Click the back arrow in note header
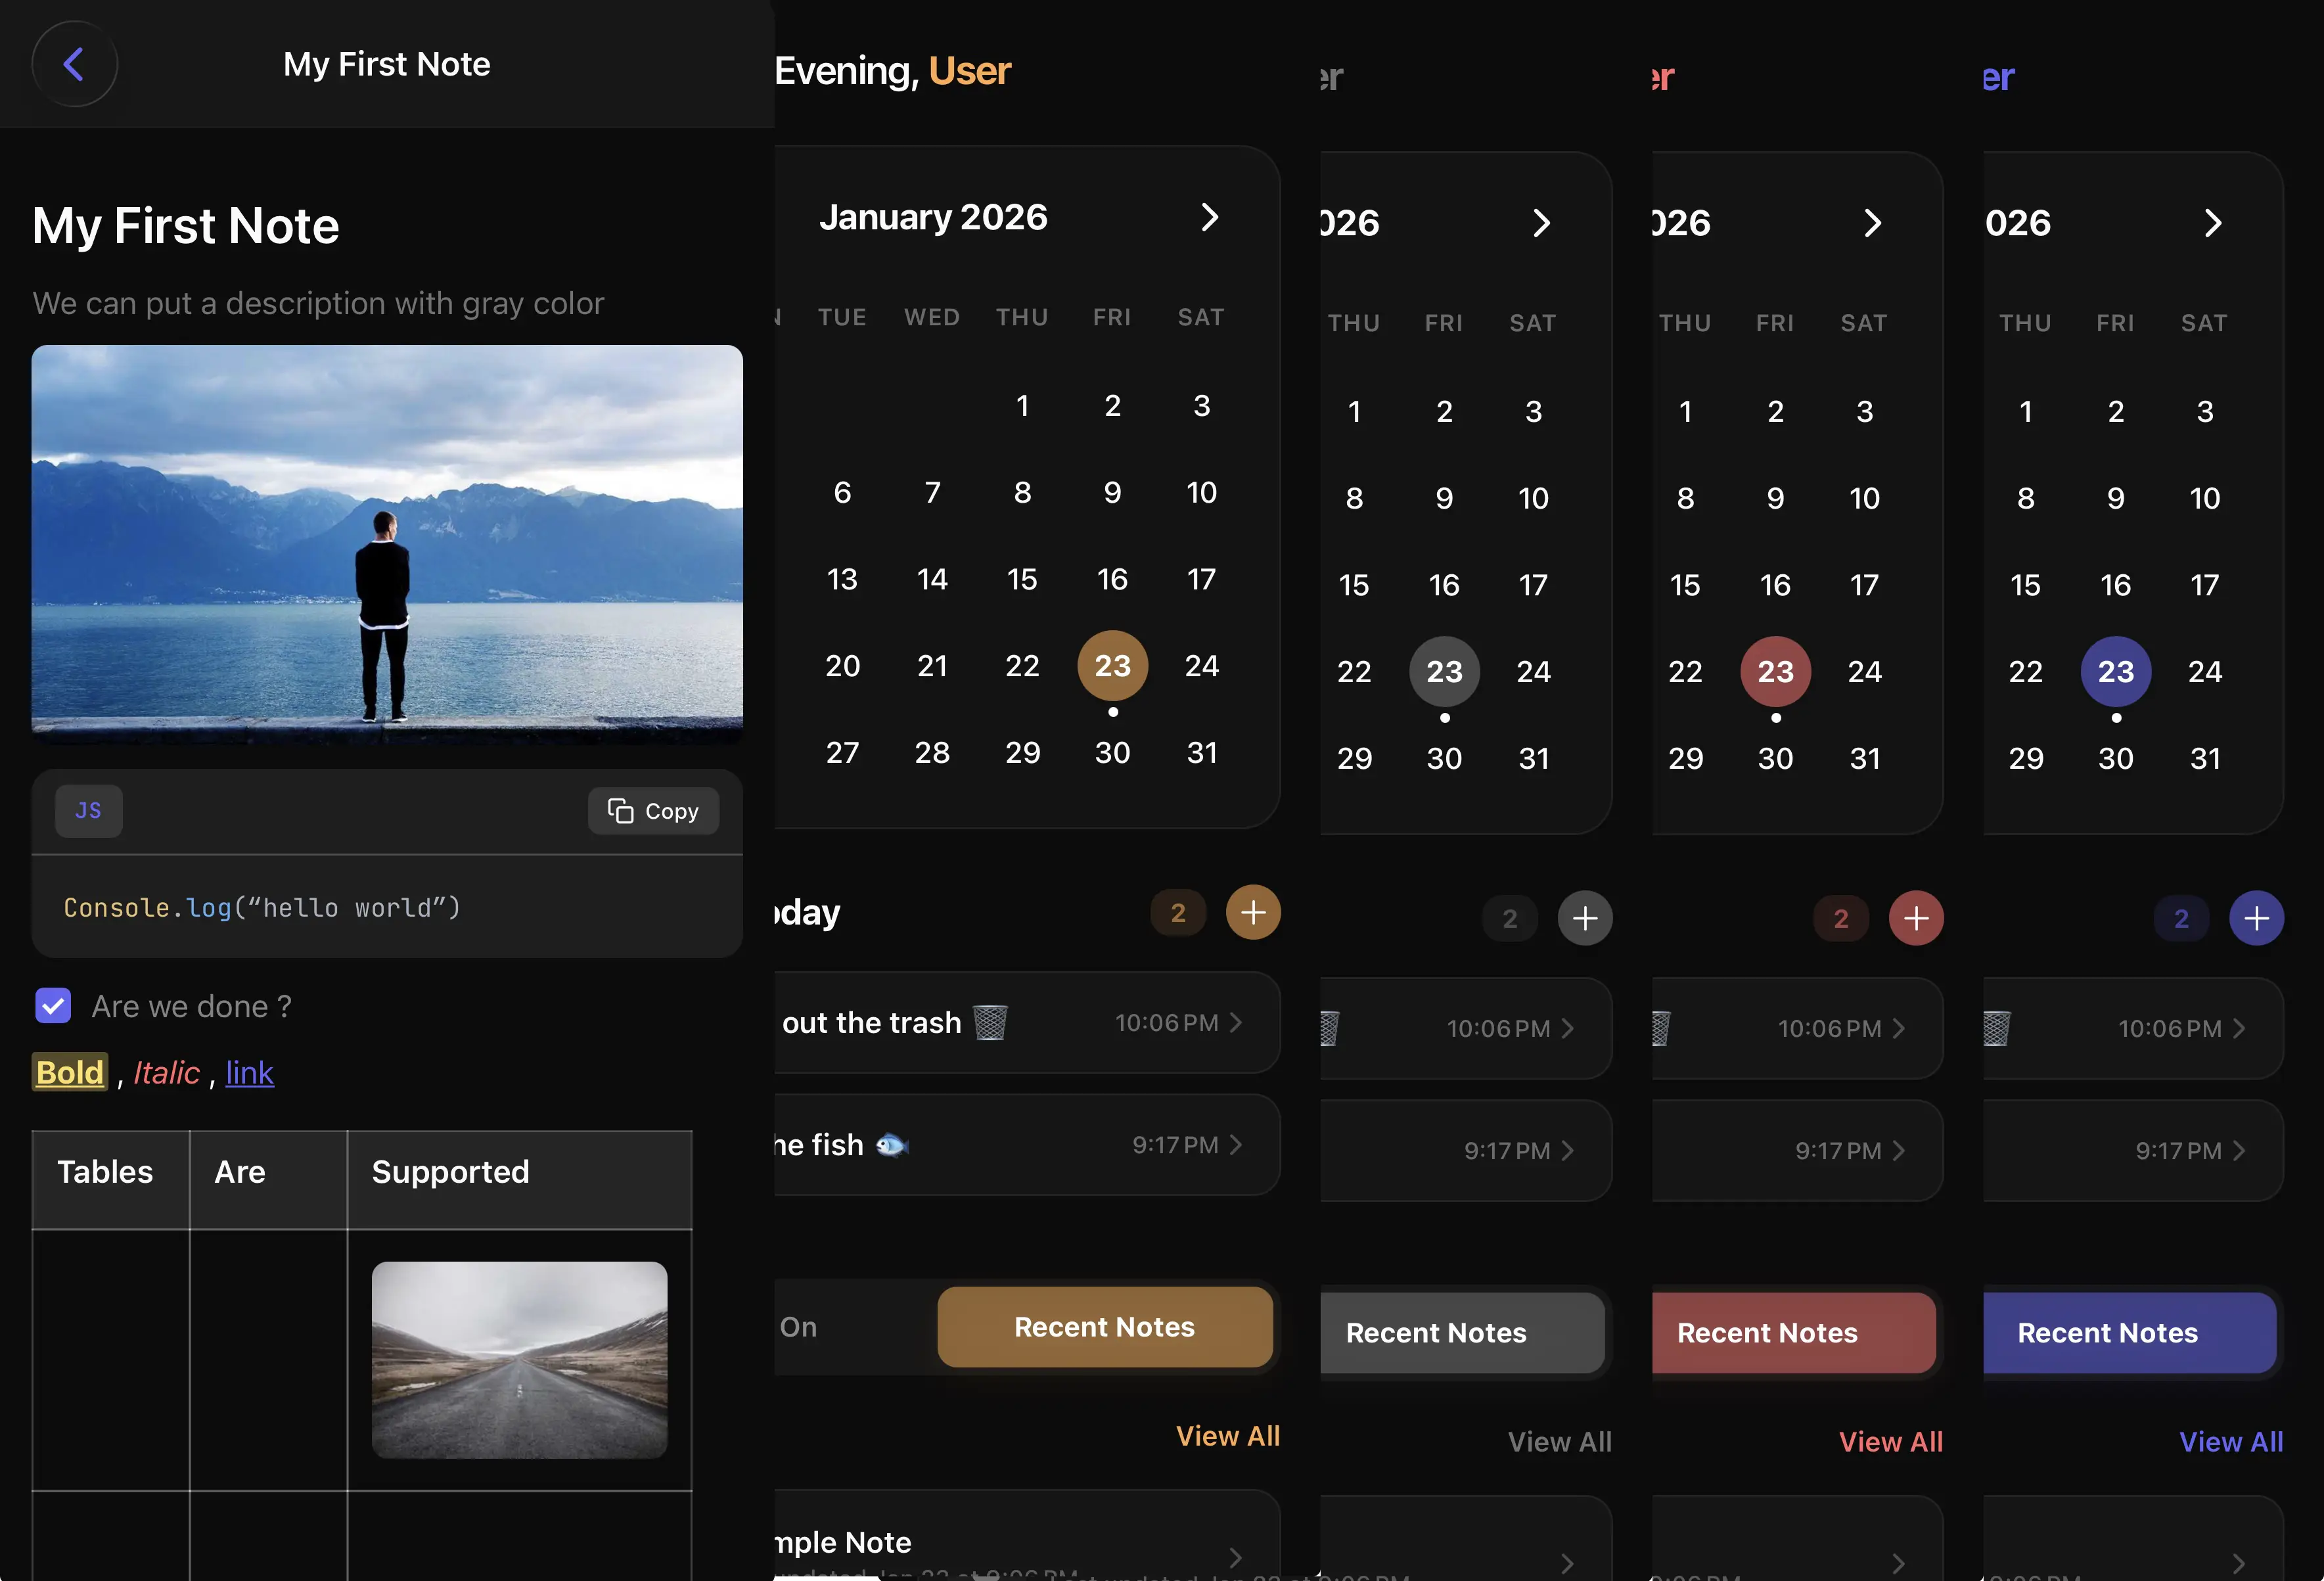Viewport: 2324px width, 1581px height. tap(74, 64)
